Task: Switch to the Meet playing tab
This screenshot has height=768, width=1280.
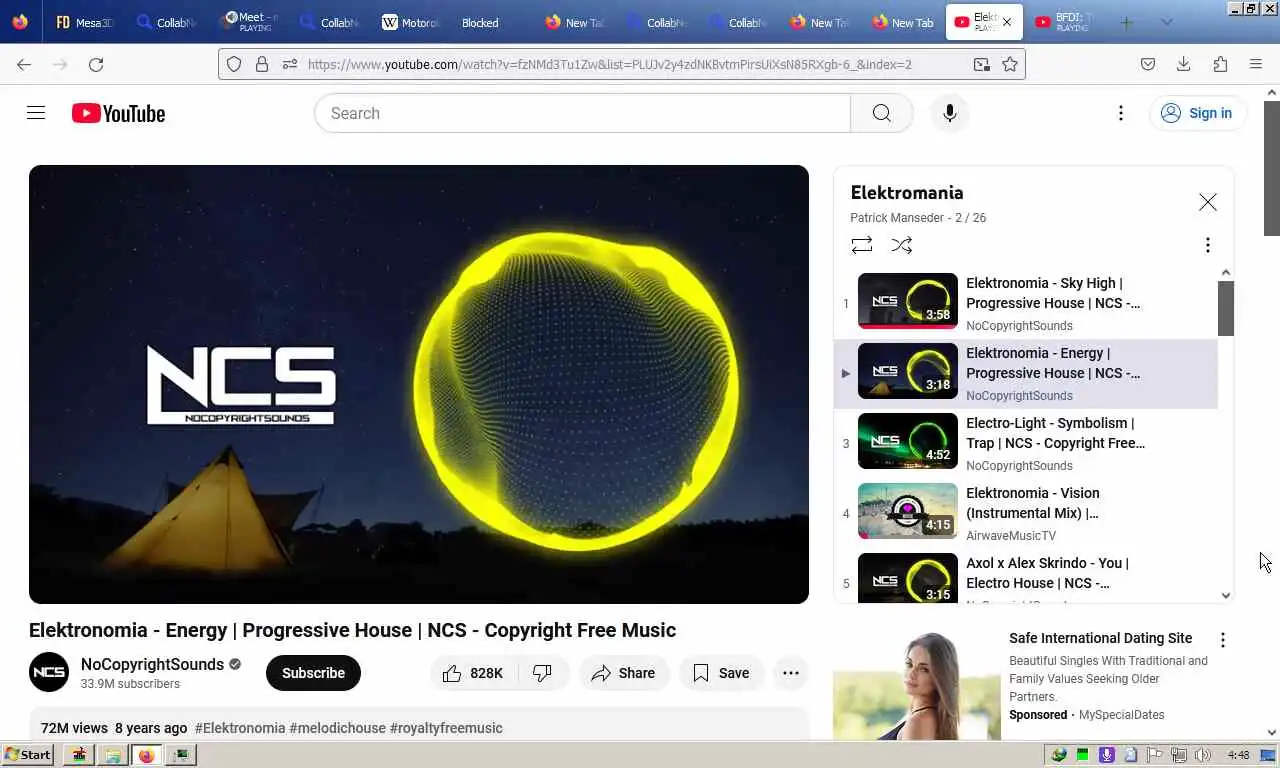Action: (x=249, y=22)
